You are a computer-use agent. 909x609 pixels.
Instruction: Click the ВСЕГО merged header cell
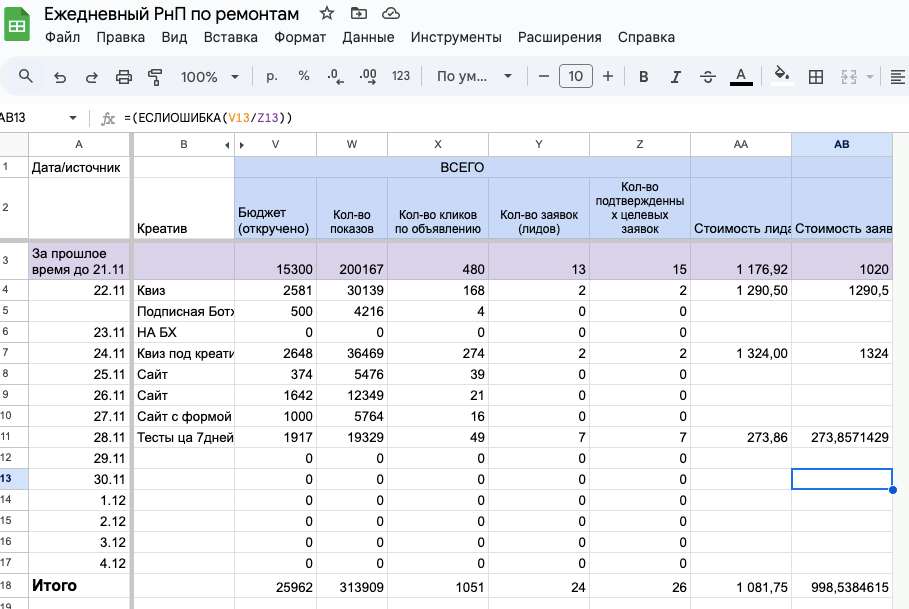point(462,167)
